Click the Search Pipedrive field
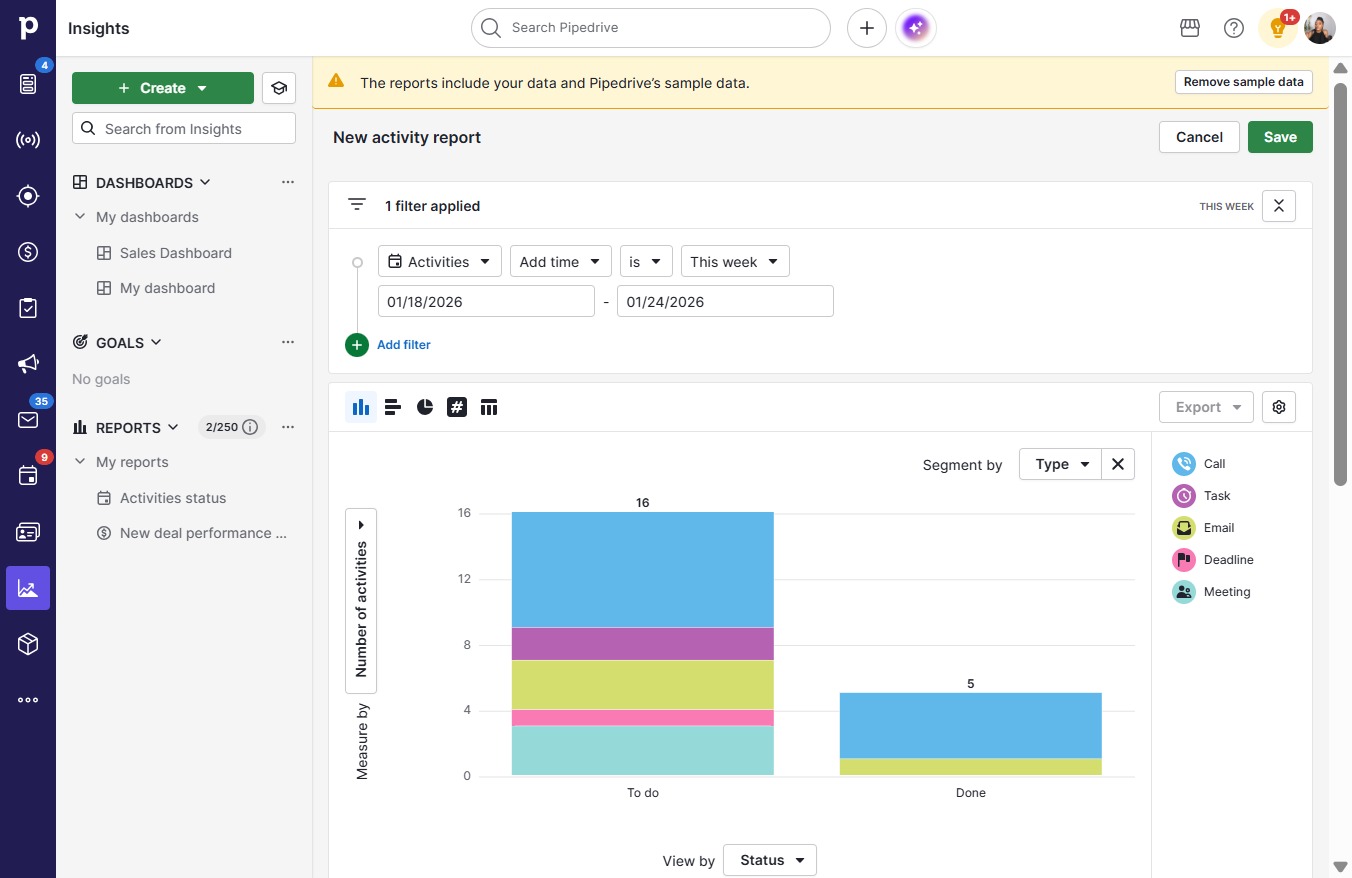Viewport: 1352px width, 878px height. tap(651, 28)
